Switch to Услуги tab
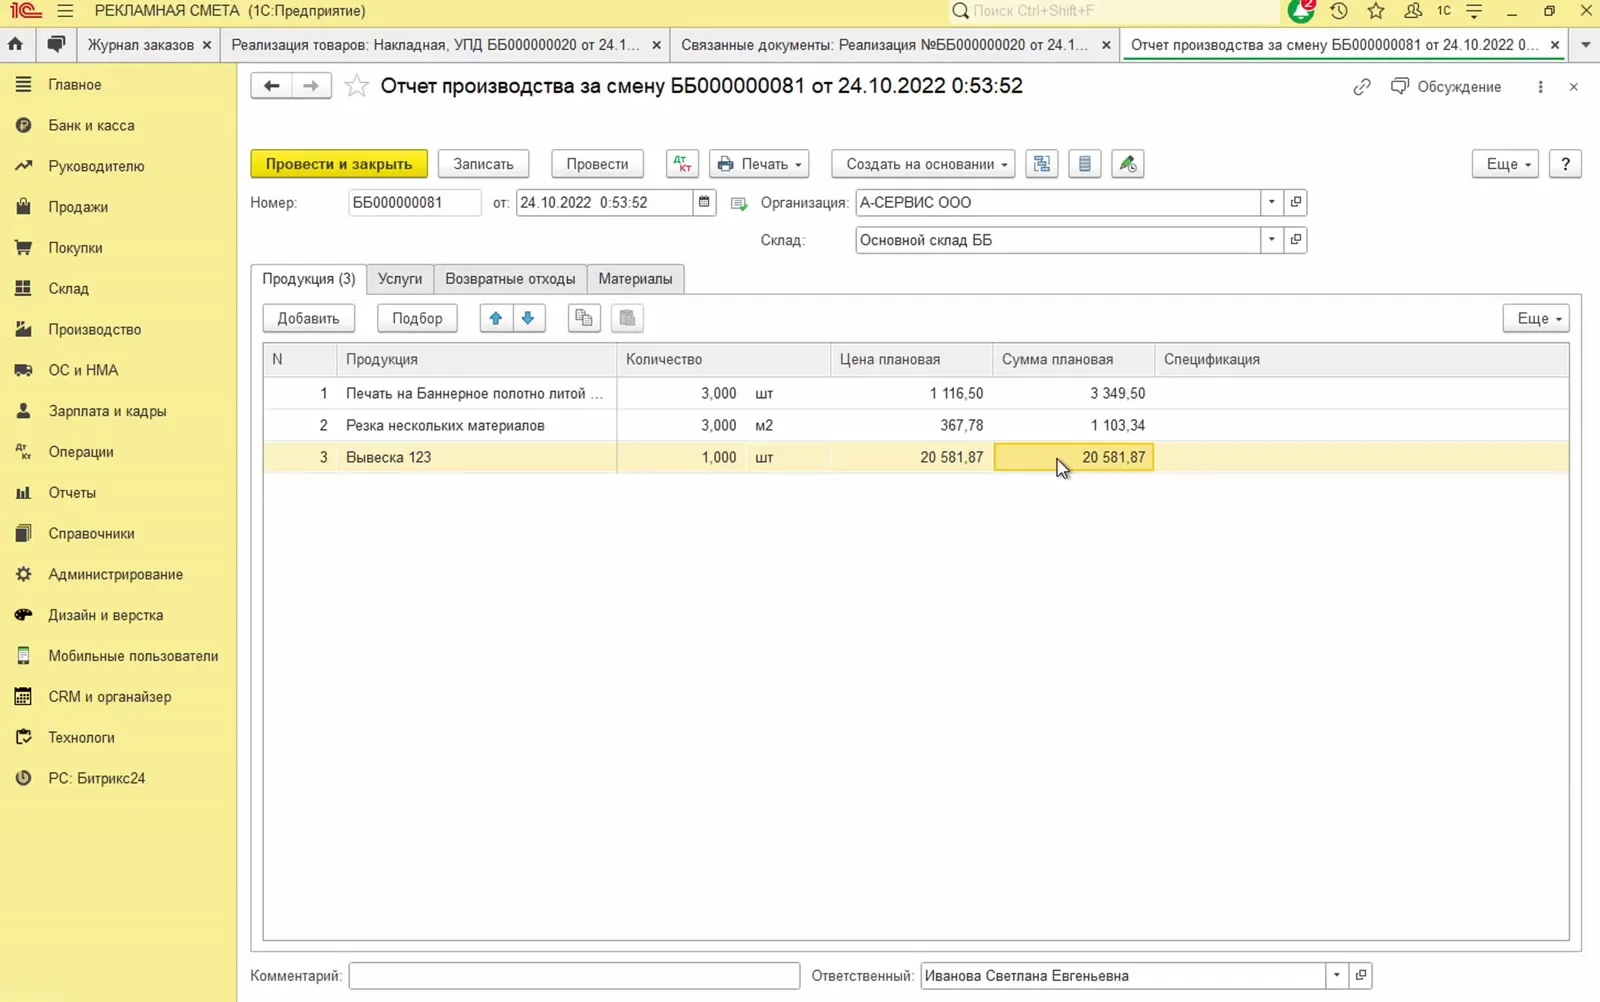The height and width of the screenshot is (1002, 1600). 400,279
